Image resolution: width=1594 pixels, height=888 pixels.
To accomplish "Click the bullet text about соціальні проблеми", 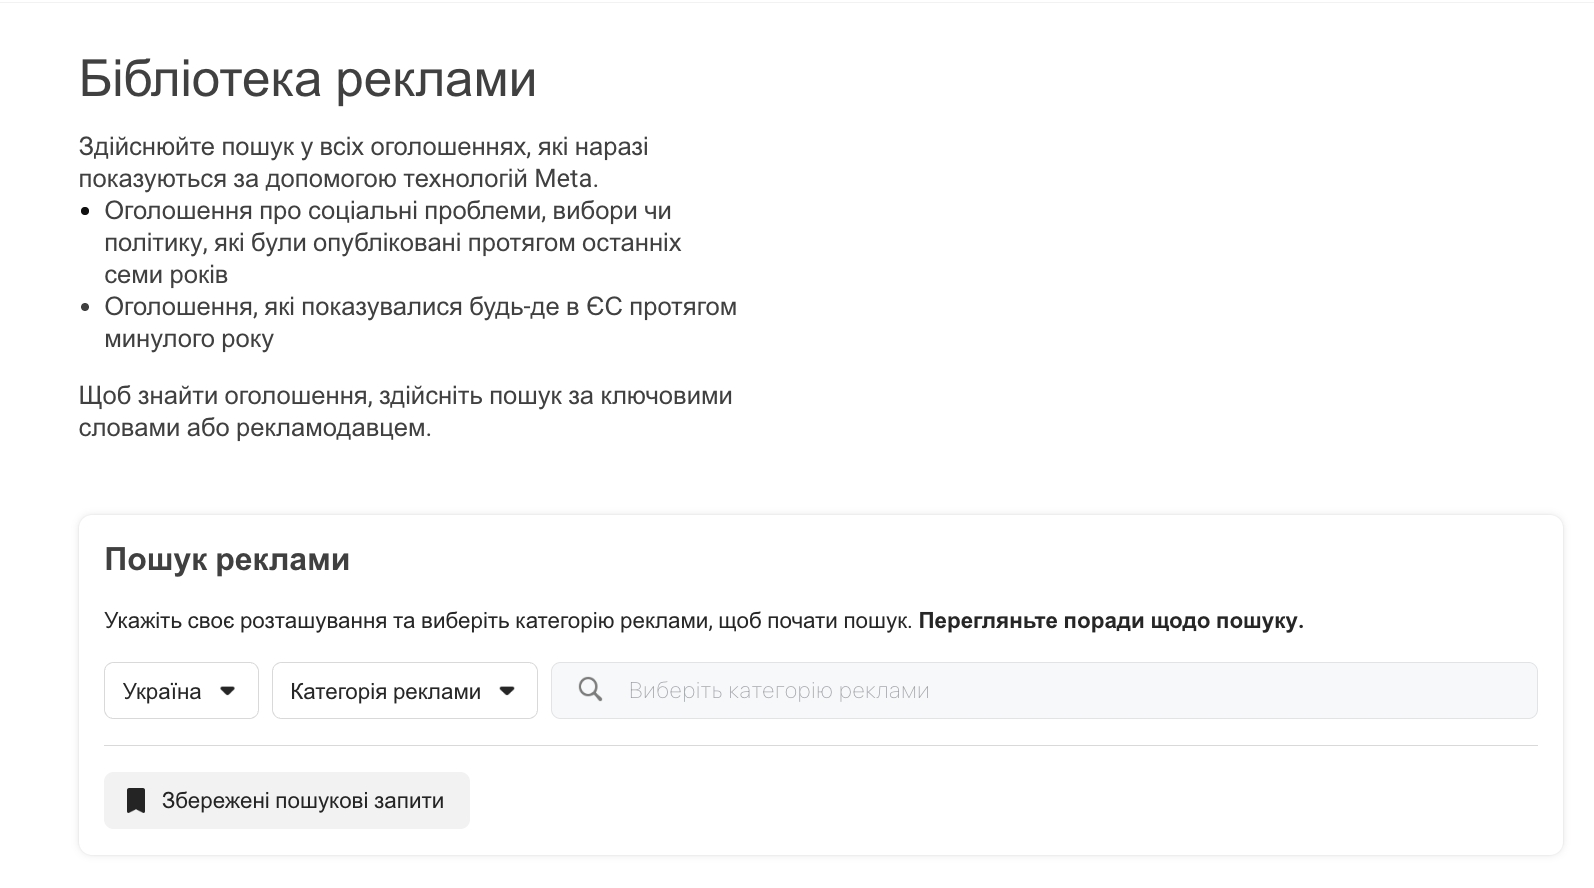I will [x=393, y=243].
